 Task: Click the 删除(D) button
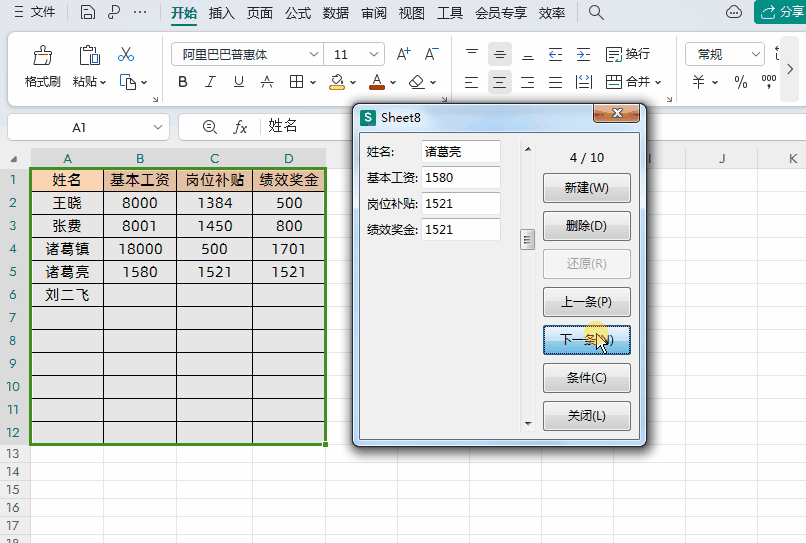(x=587, y=226)
